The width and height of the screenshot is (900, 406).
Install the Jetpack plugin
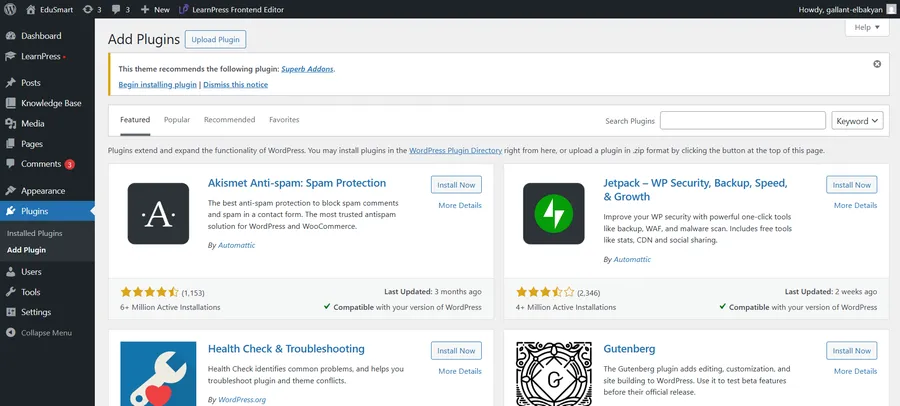852,185
